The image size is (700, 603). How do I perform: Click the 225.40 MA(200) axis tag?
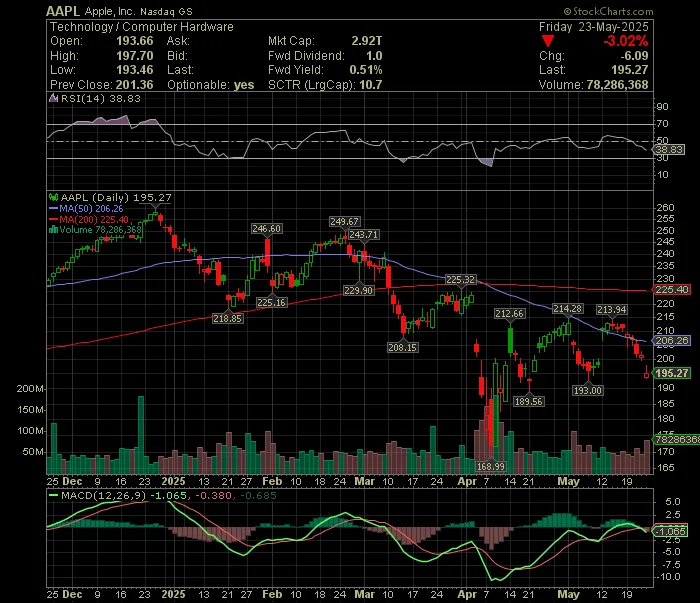tap(672, 290)
